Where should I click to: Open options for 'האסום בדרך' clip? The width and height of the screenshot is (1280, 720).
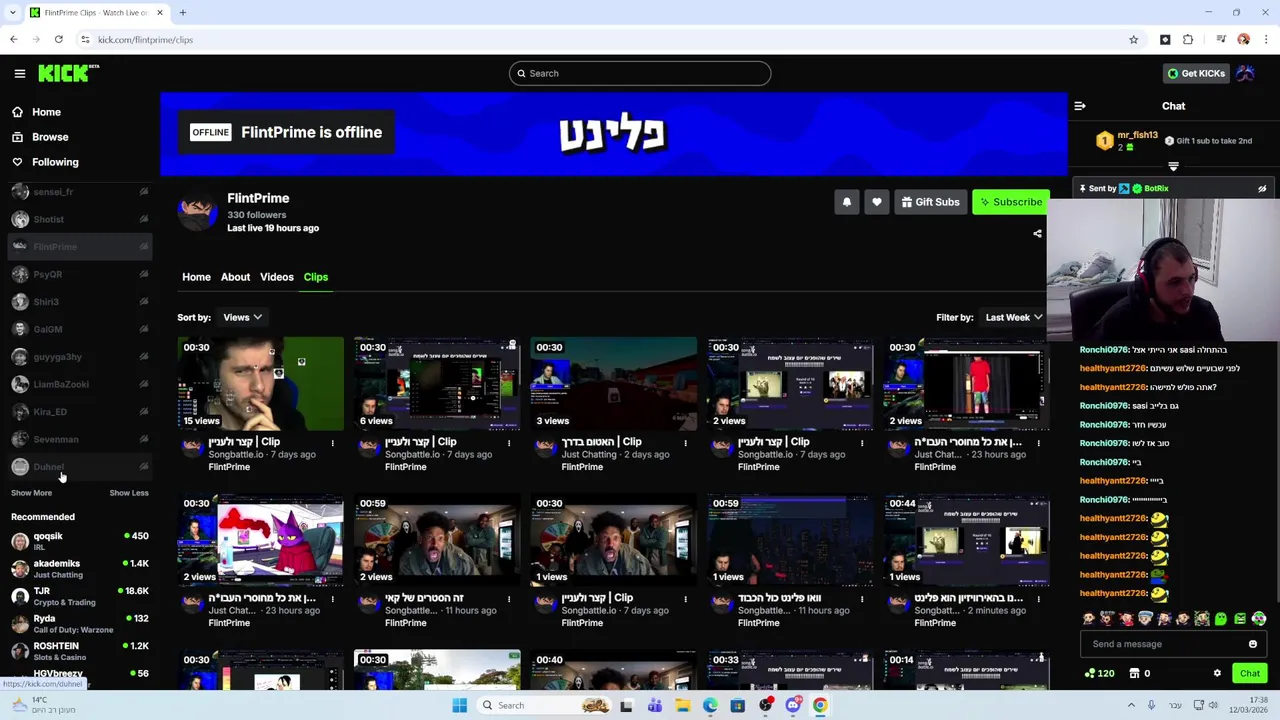pyautogui.click(x=686, y=442)
